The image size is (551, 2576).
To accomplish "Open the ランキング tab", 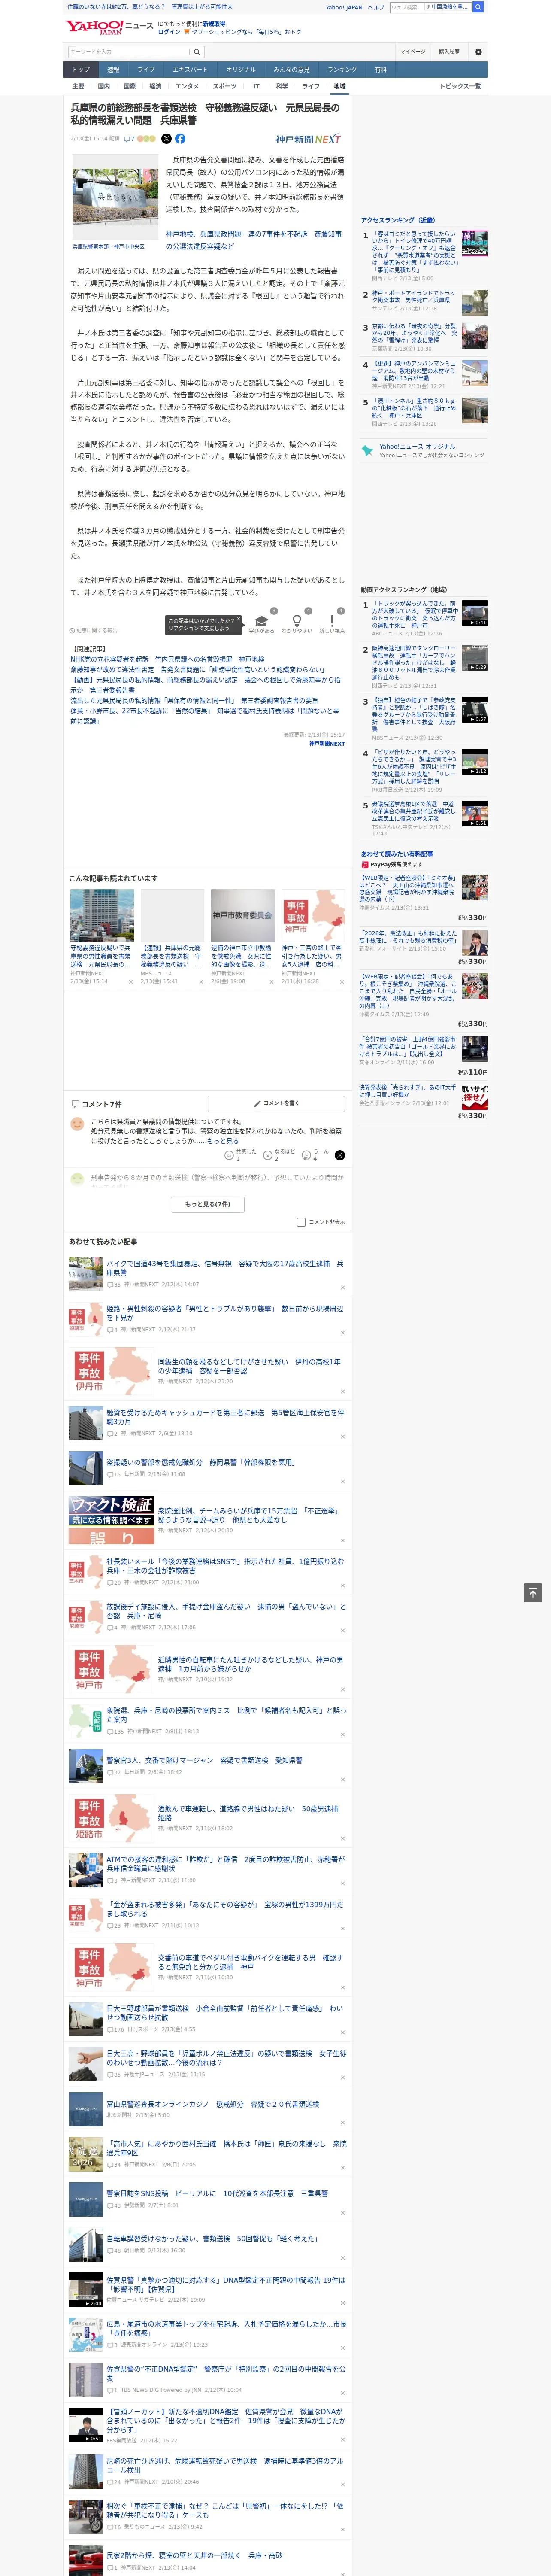I will (x=342, y=70).
